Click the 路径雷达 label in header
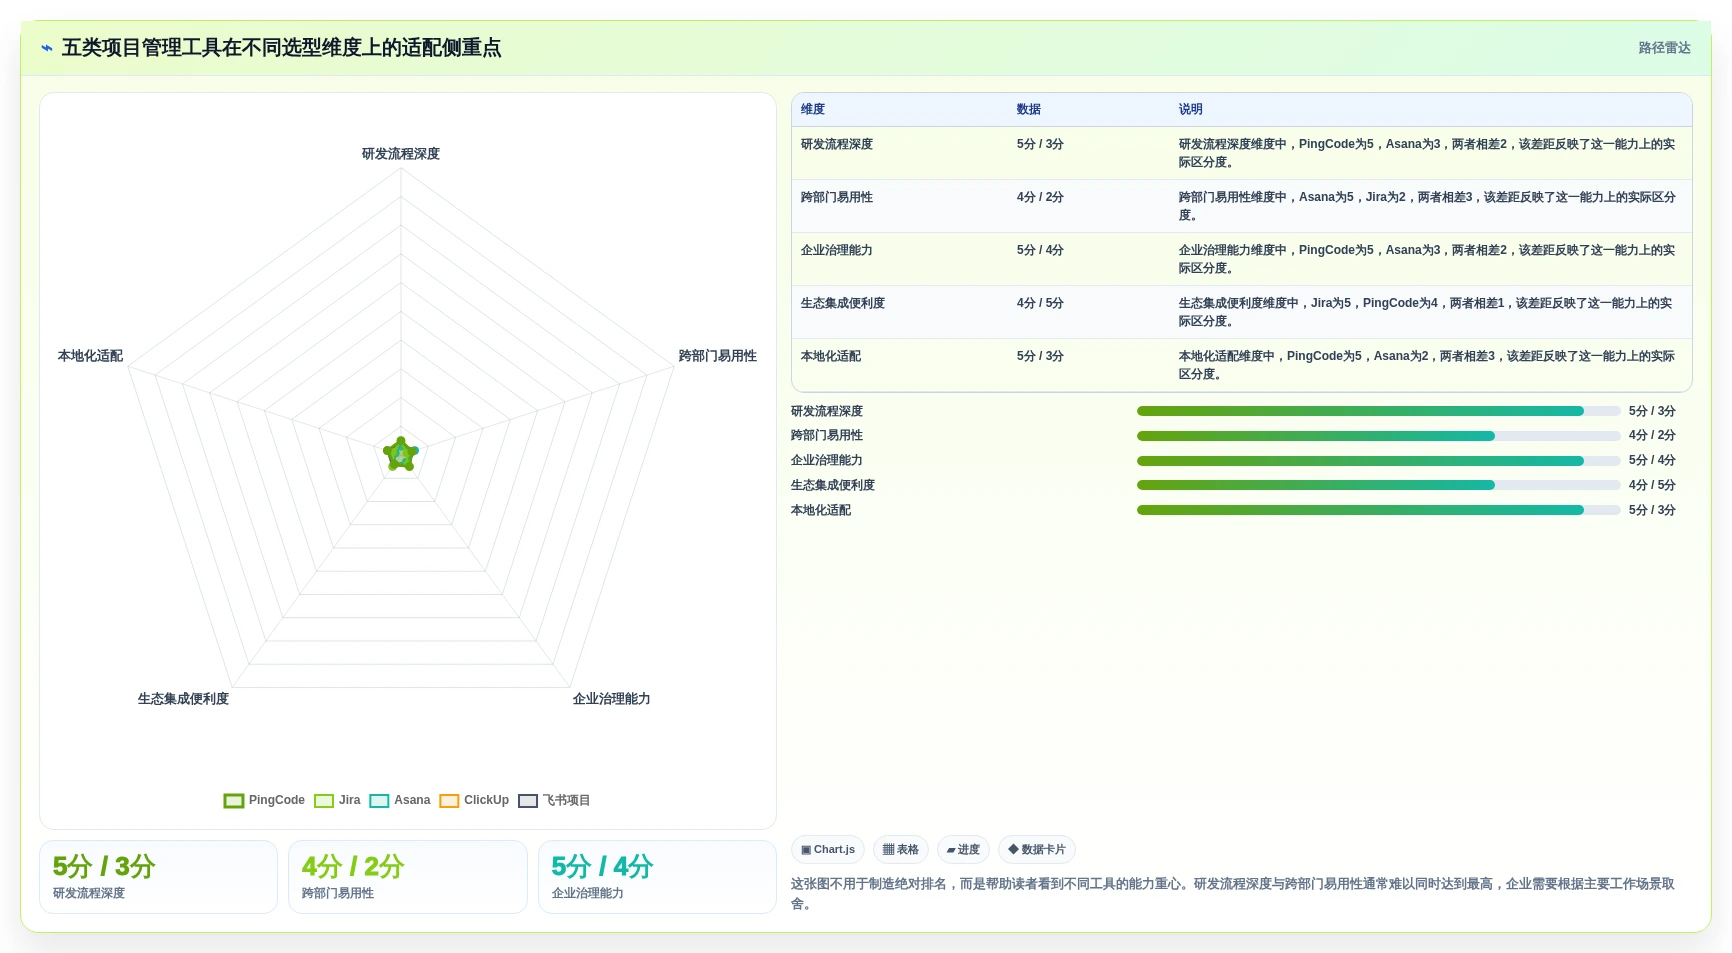 [1664, 48]
